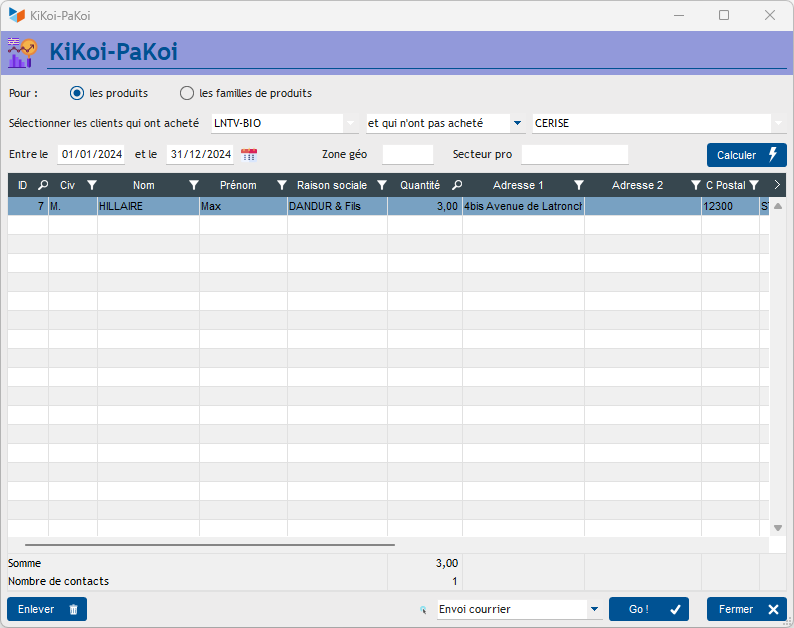Screen dimensions: 794x628
Task: Filter the Adresse 1 column
Action: click(578, 185)
